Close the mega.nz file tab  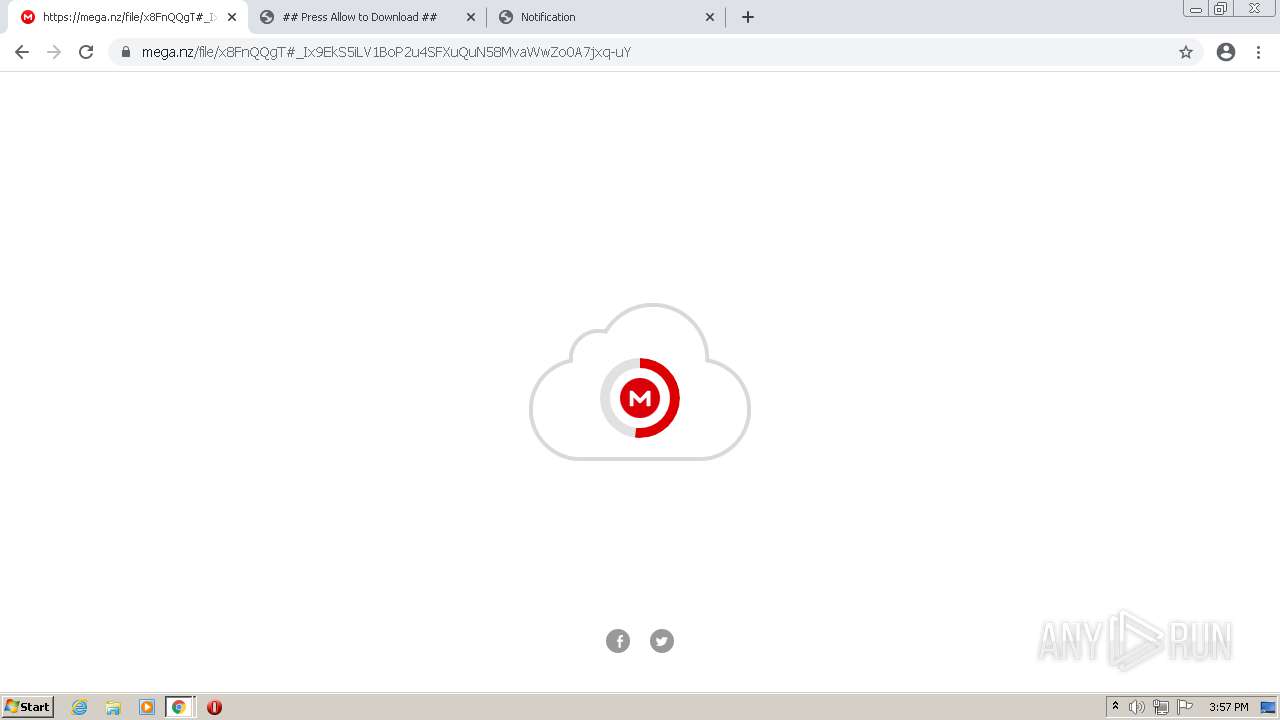(x=232, y=17)
